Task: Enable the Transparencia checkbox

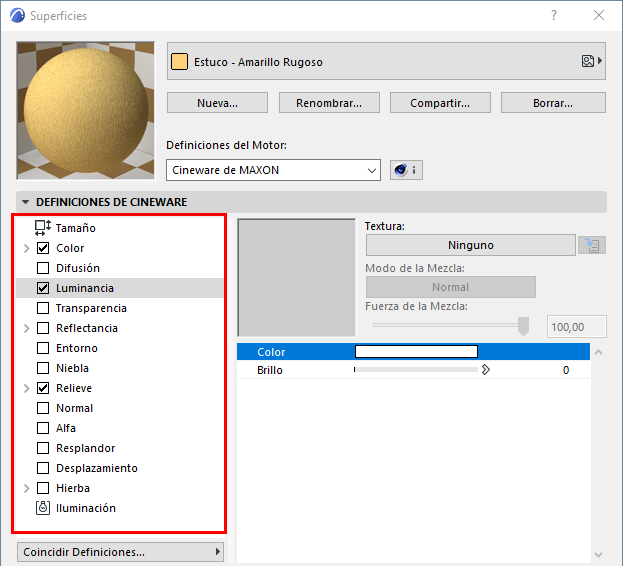Action: point(43,308)
